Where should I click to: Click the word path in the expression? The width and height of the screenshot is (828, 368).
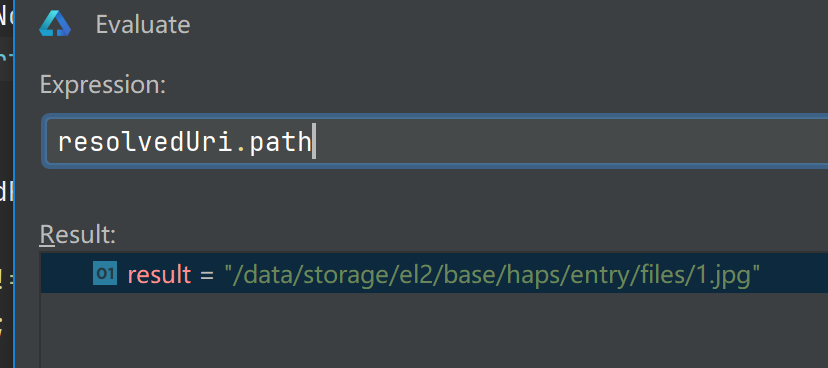(x=280, y=142)
